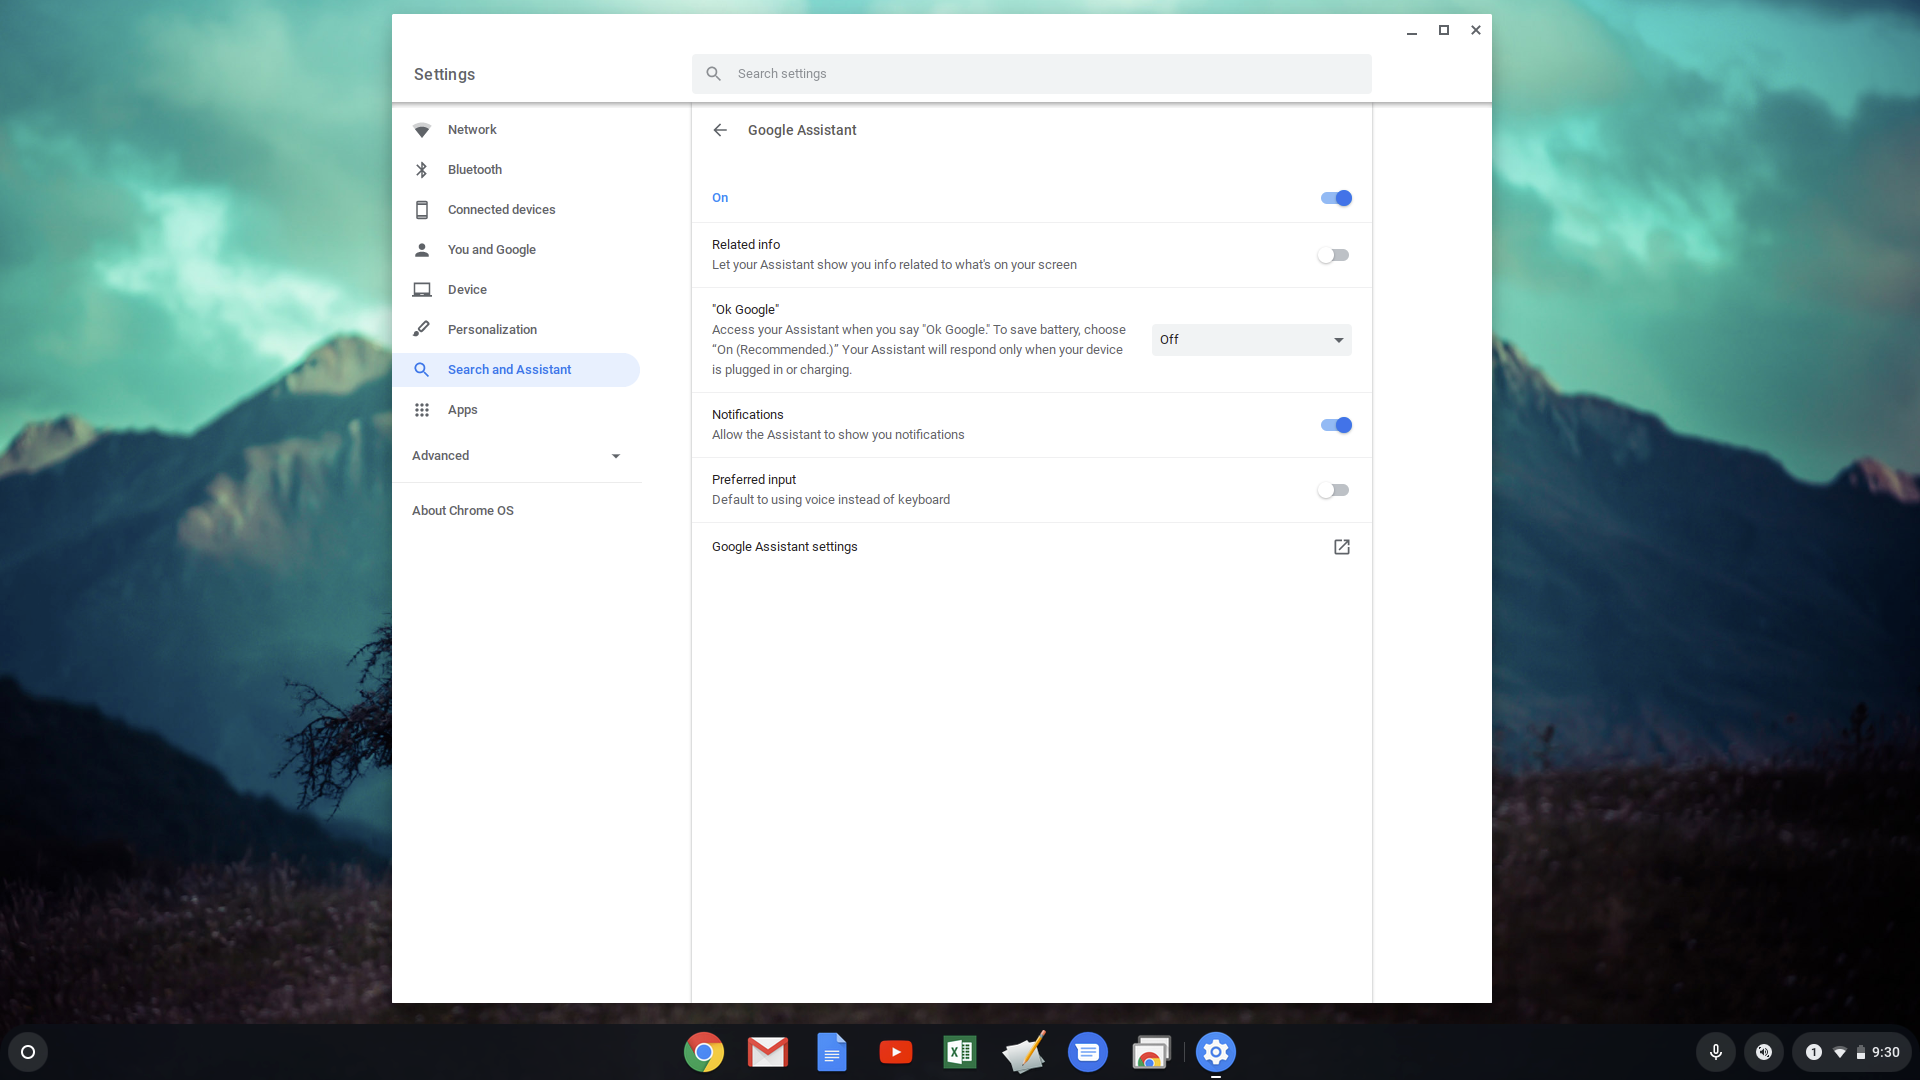The width and height of the screenshot is (1920, 1080).
Task: Expand the Advanced section in sidebar
Action: pyautogui.click(x=516, y=456)
